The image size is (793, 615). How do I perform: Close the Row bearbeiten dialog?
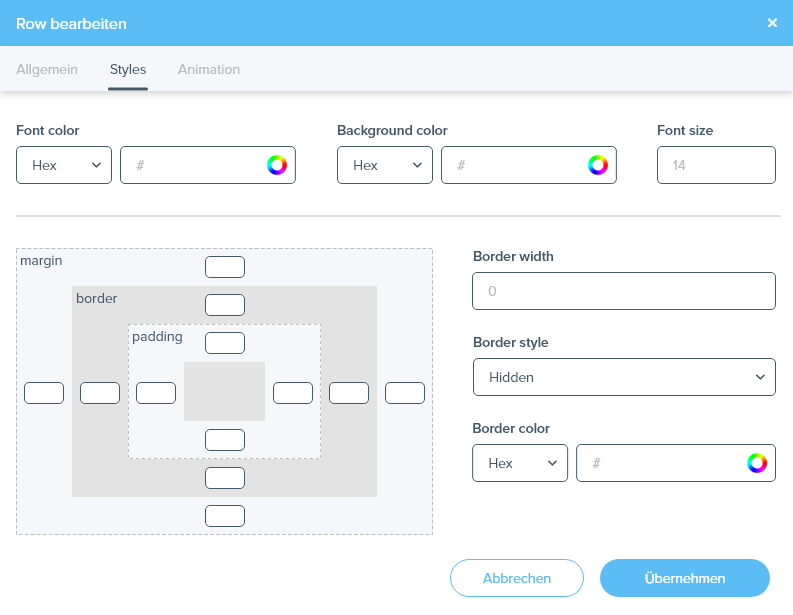(x=772, y=23)
